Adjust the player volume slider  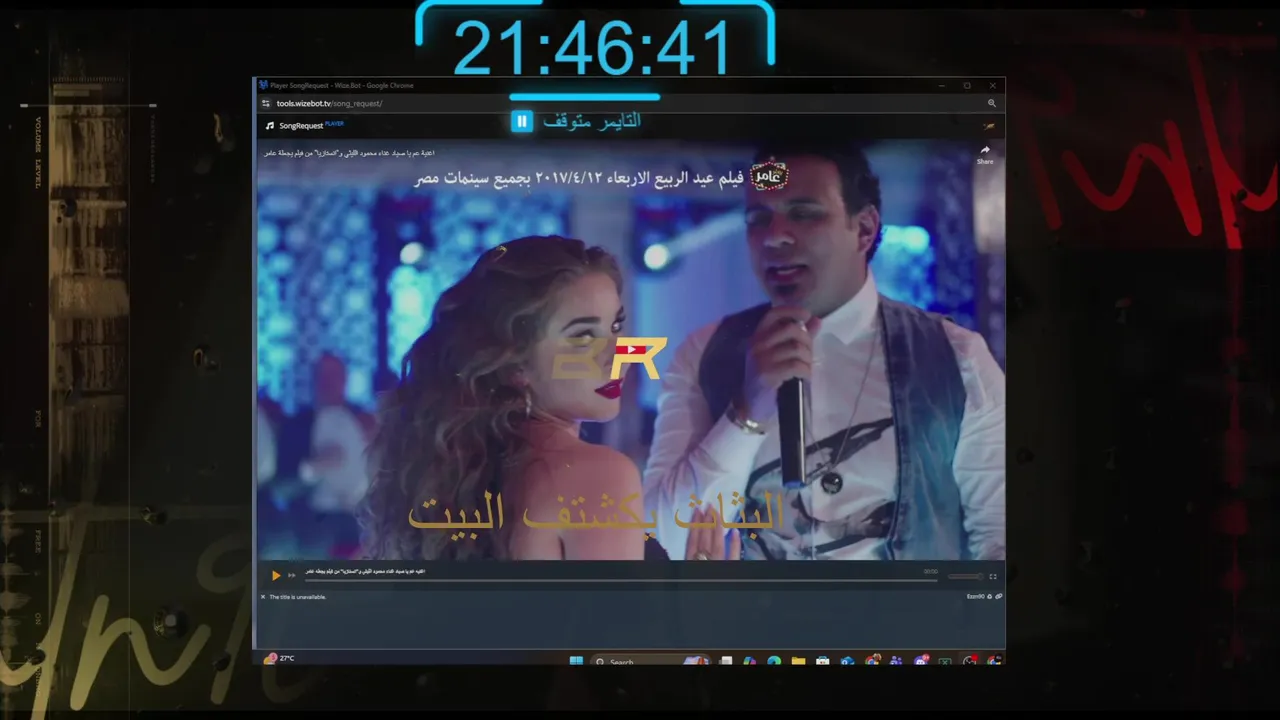(966, 576)
